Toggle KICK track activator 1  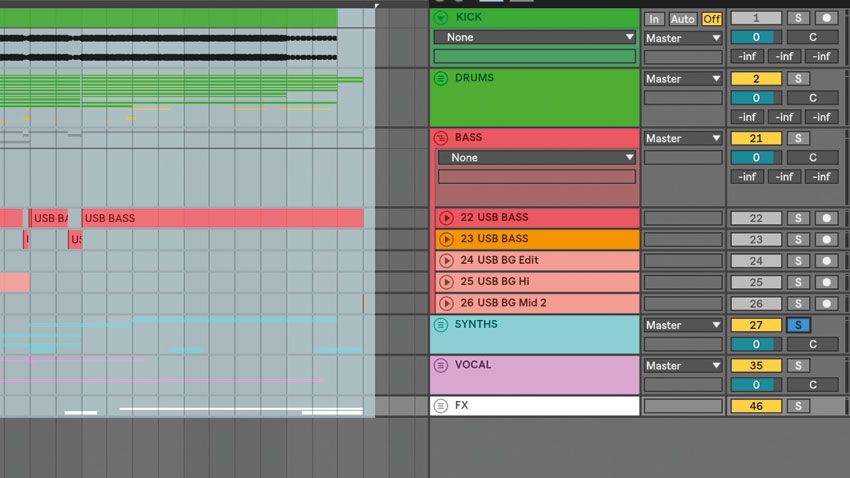pos(756,18)
